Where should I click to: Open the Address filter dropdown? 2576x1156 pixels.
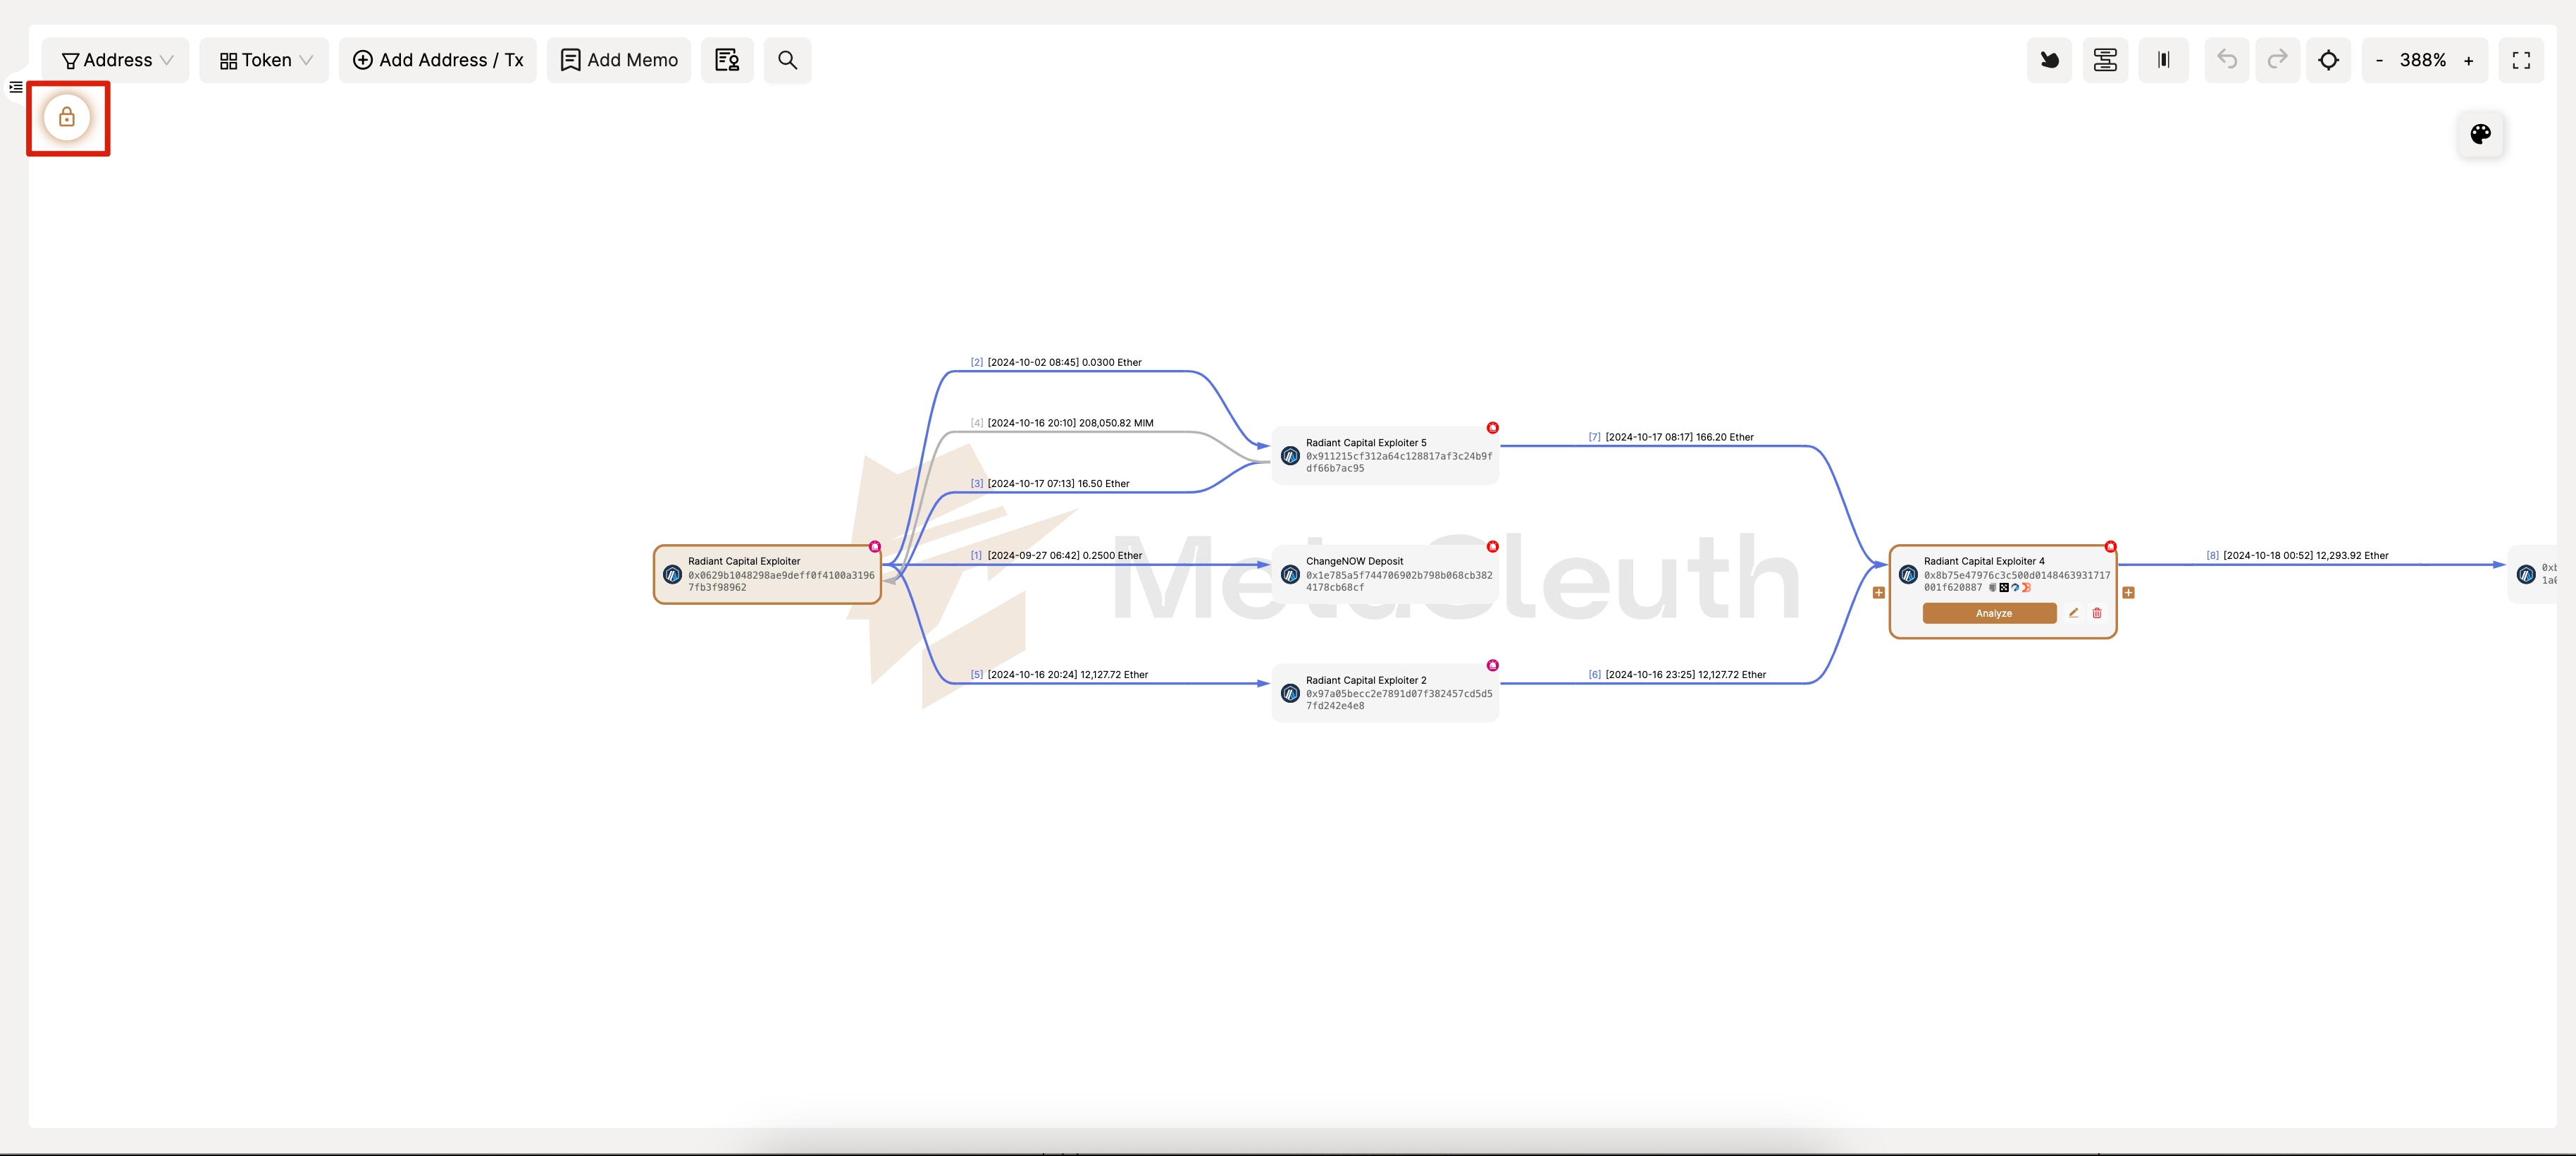coord(116,60)
